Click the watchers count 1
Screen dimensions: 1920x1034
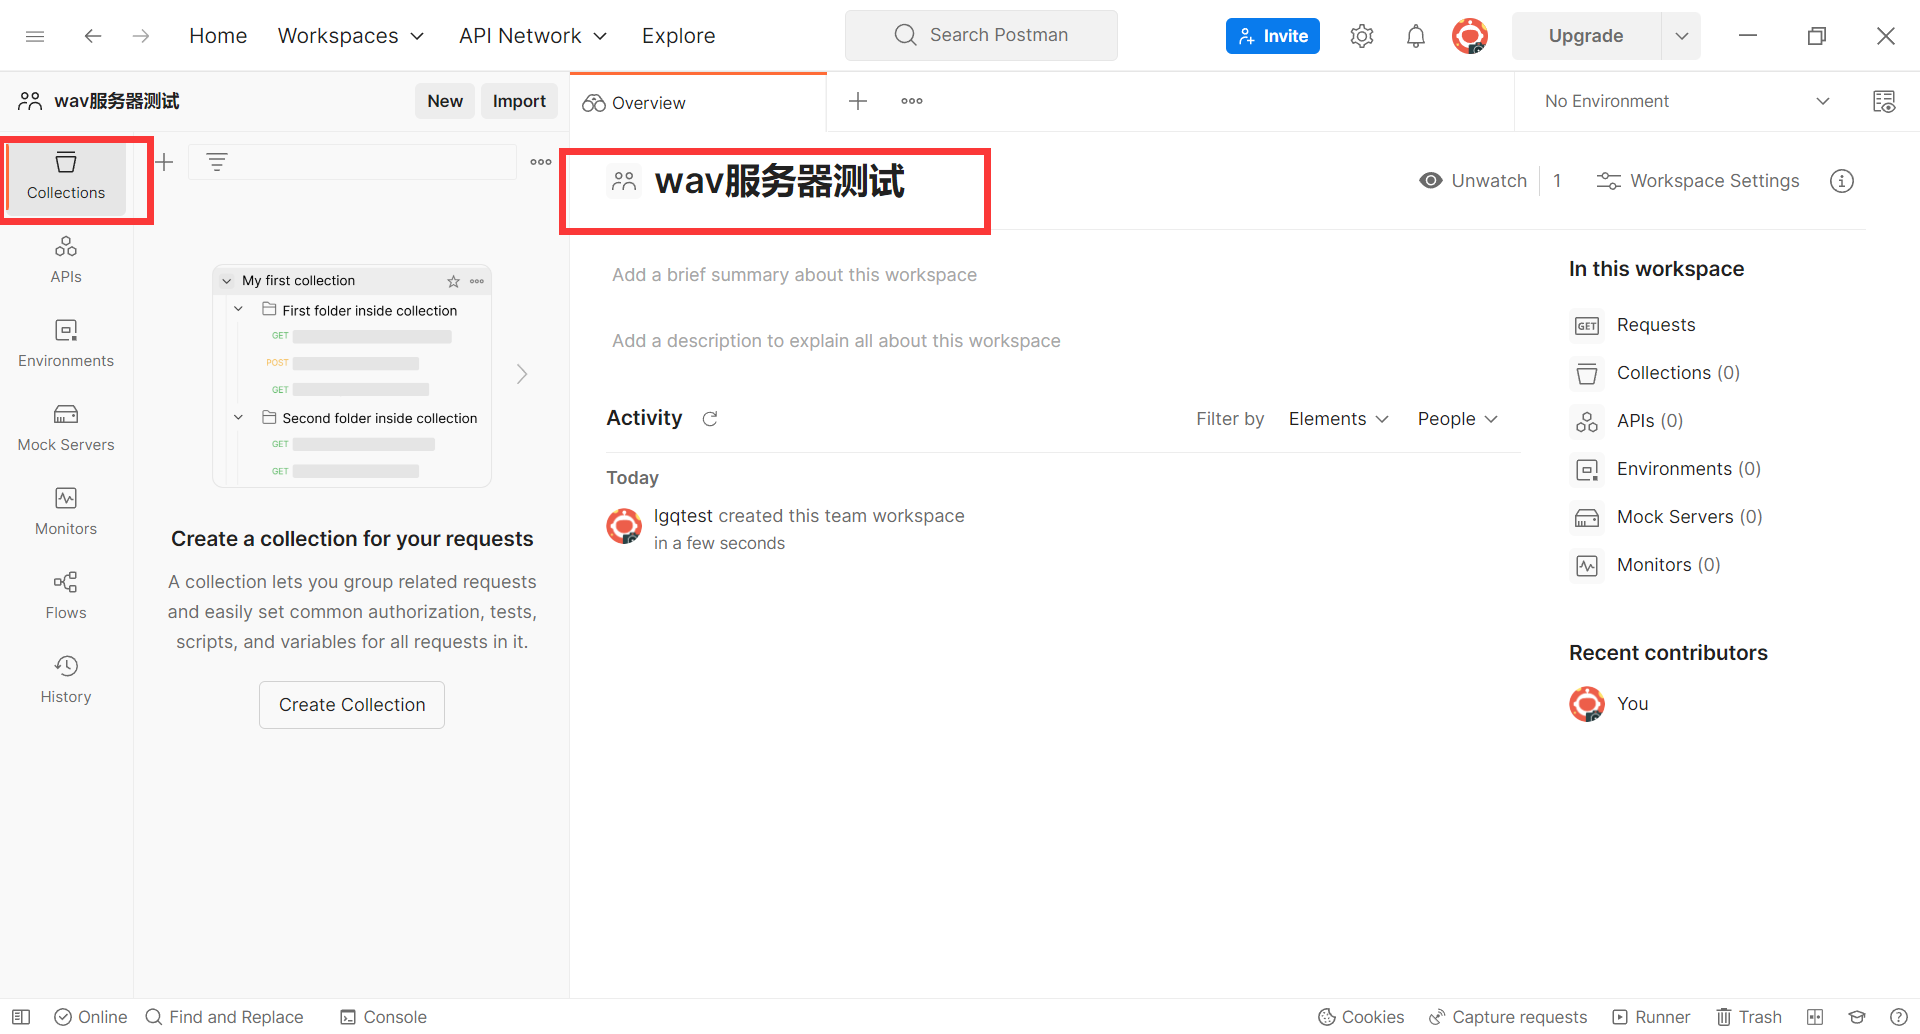[x=1557, y=181]
